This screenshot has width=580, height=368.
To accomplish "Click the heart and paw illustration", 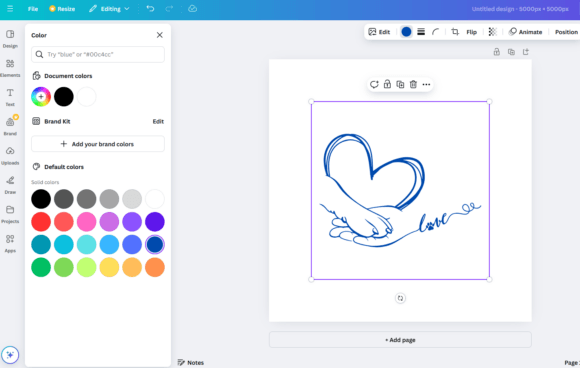I will [400, 190].
